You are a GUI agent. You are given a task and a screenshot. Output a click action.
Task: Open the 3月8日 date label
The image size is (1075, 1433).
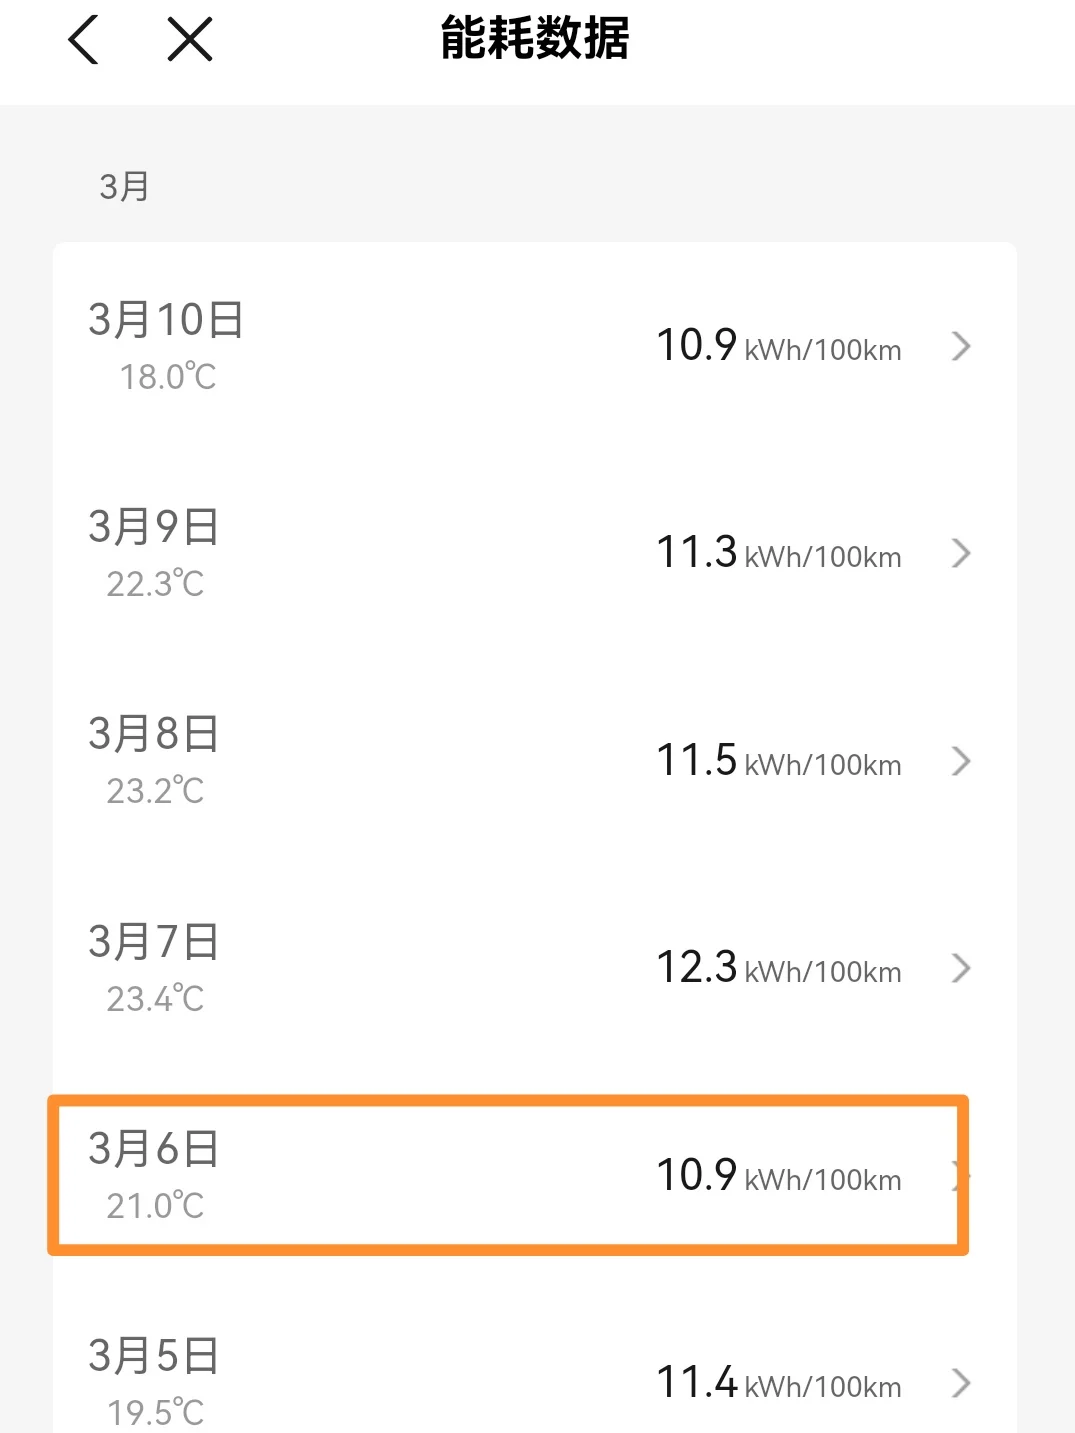[x=153, y=734]
